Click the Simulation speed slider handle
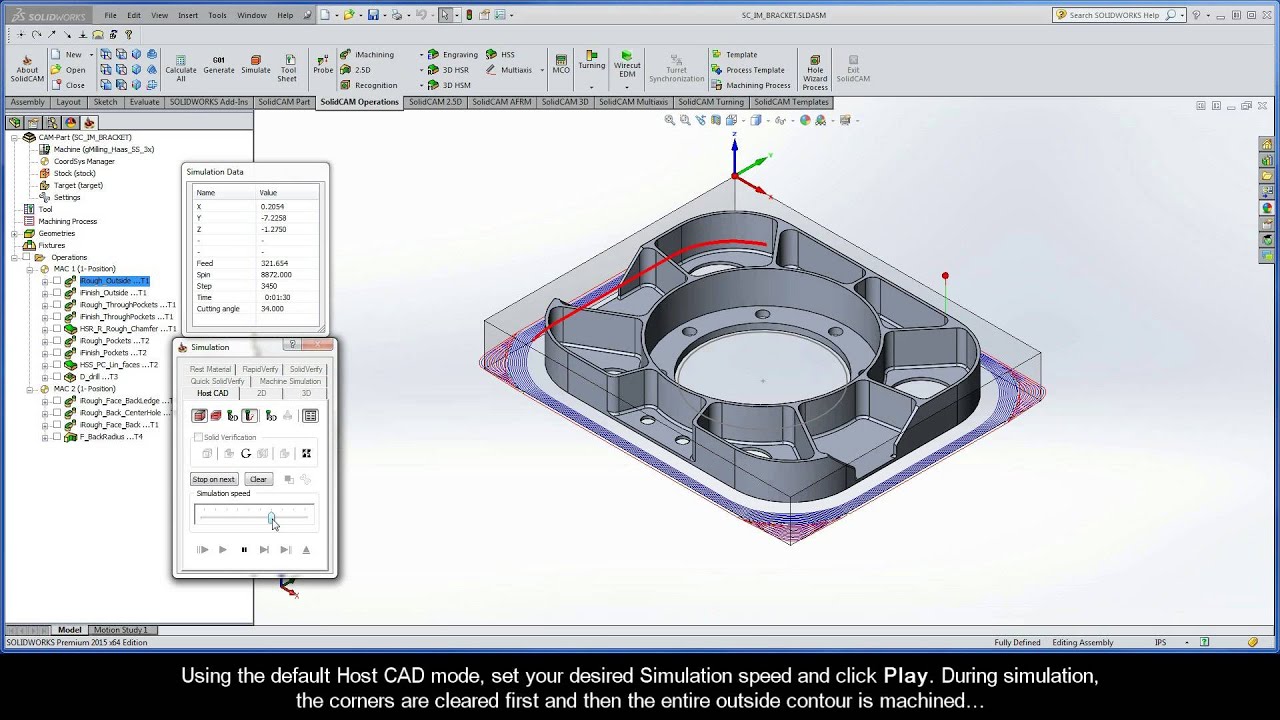 coord(271,517)
